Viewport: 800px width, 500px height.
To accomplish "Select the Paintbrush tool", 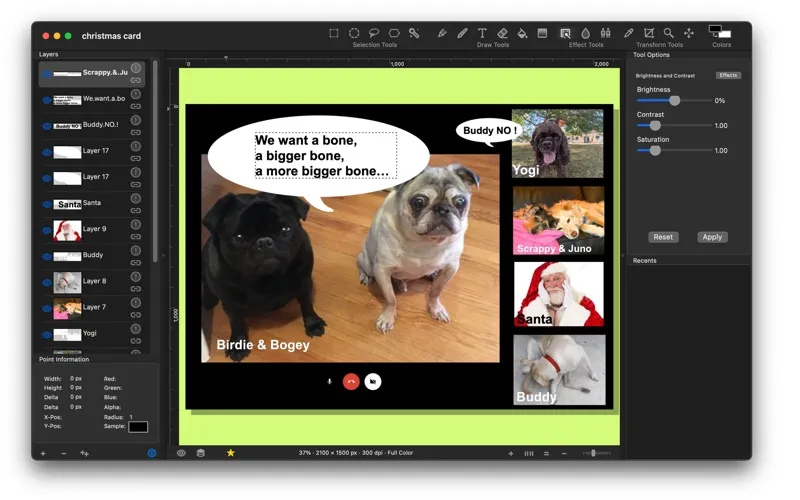I will (462, 33).
